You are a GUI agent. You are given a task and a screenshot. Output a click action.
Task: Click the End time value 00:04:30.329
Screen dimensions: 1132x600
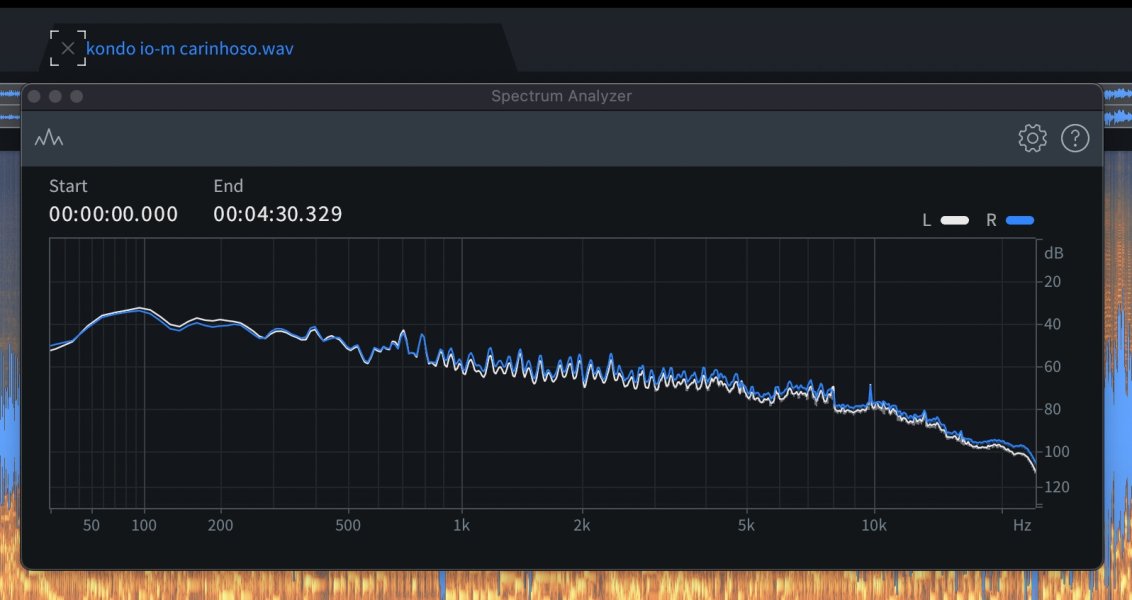tap(278, 214)
